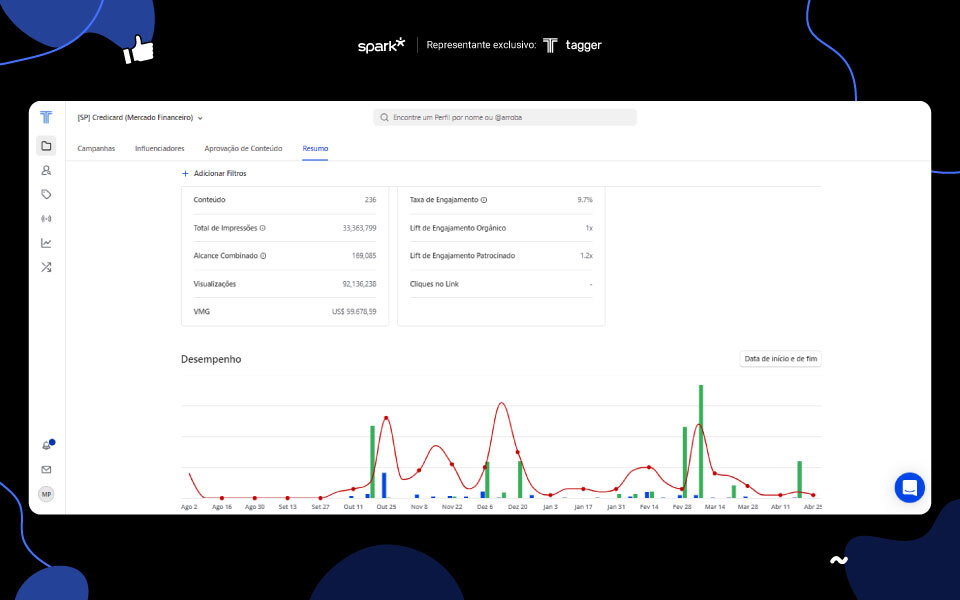Click the Tagger logo in the sidebar
This screenshot has height=600, width=960.
pos(46,117)
